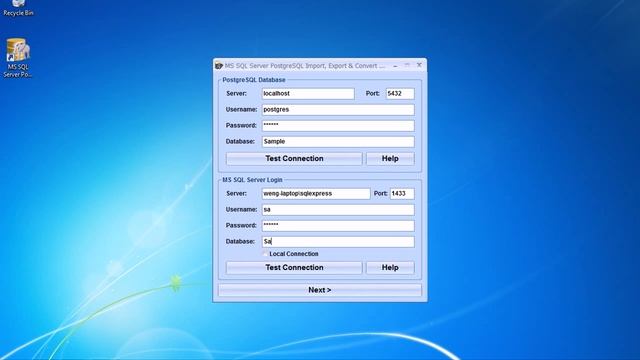Select the MS SQL Server PostgreSQL desktop shortcut
Image resolution: width=640 pixels, height=360 pixels.
pos(18,58)
